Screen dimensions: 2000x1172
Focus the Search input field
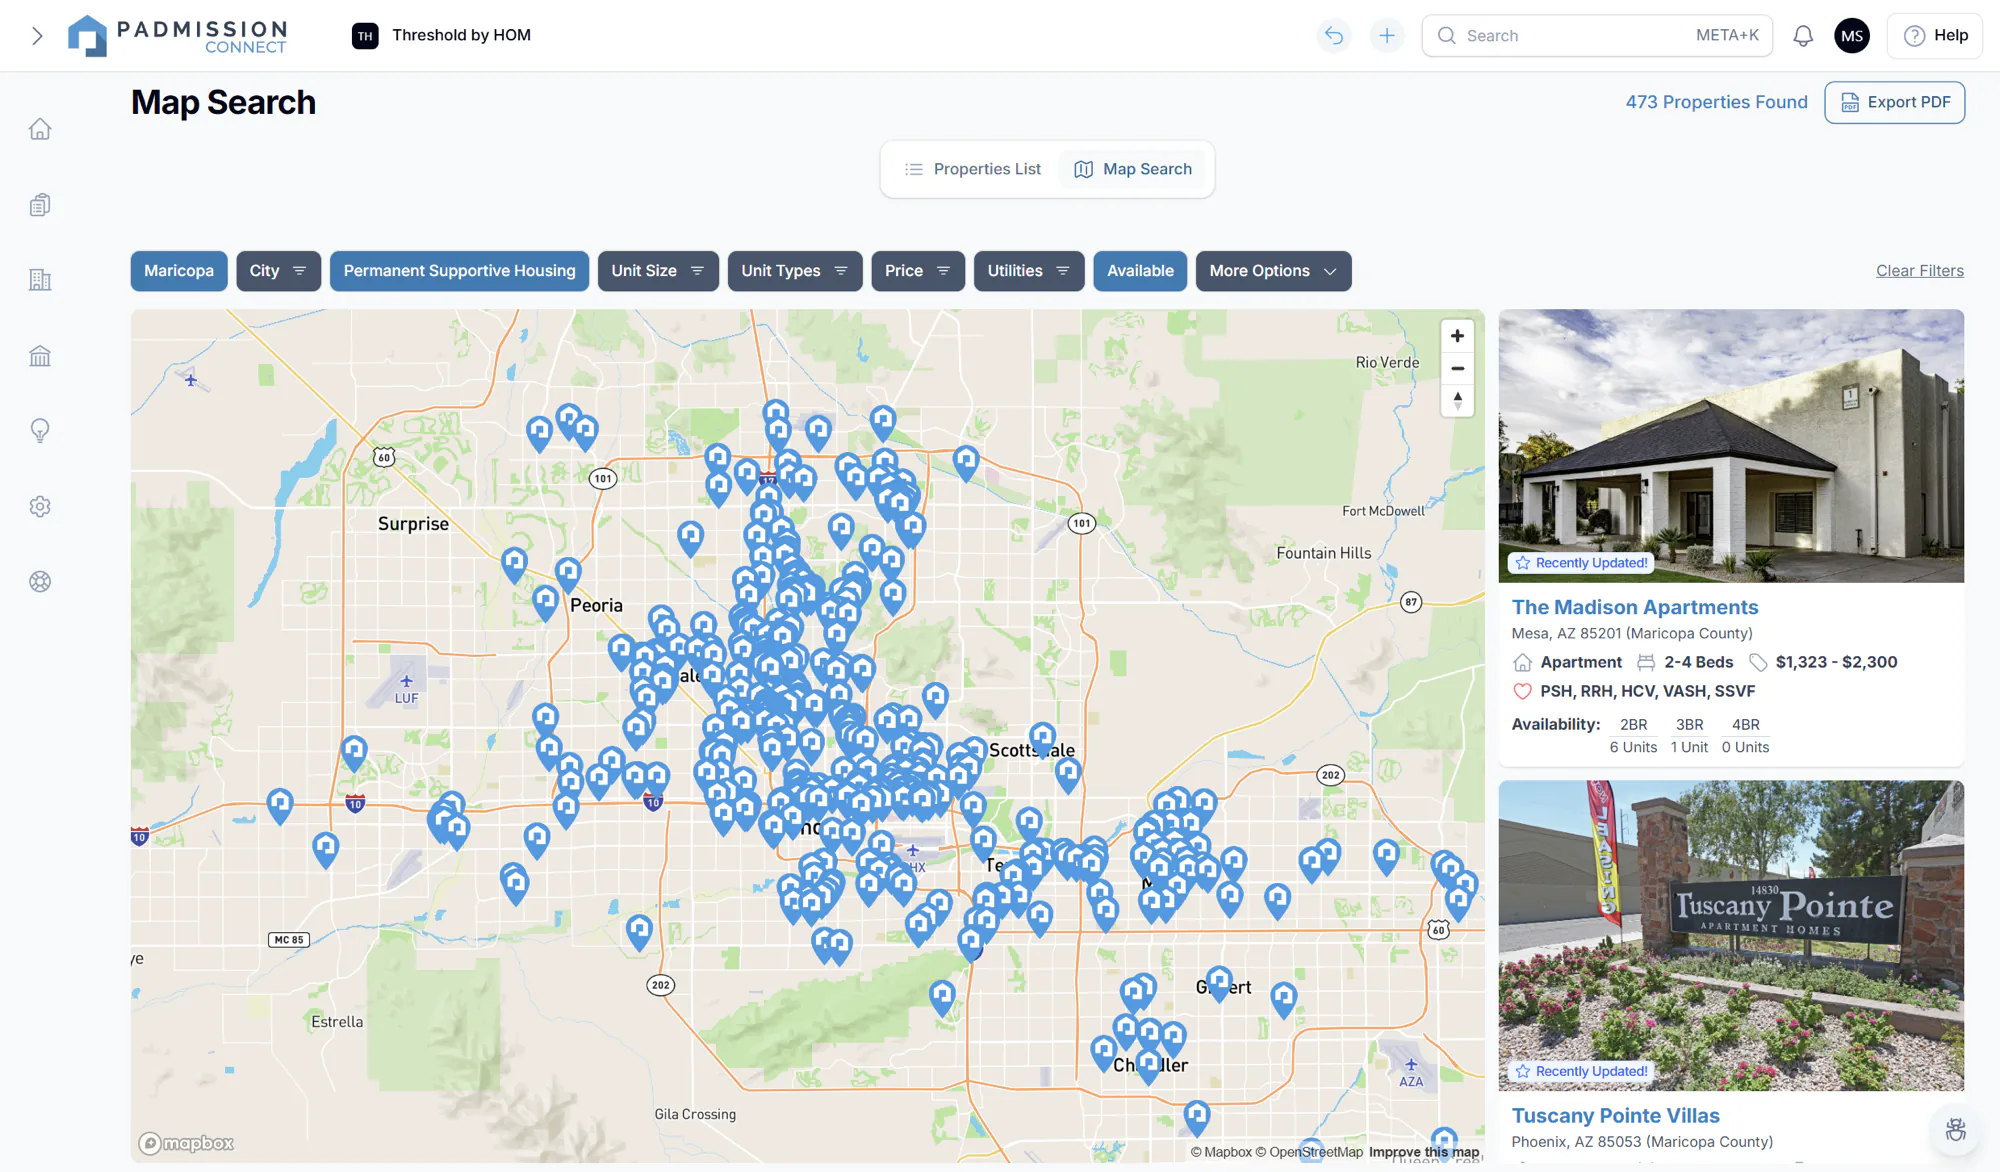tap(1597, 36)
